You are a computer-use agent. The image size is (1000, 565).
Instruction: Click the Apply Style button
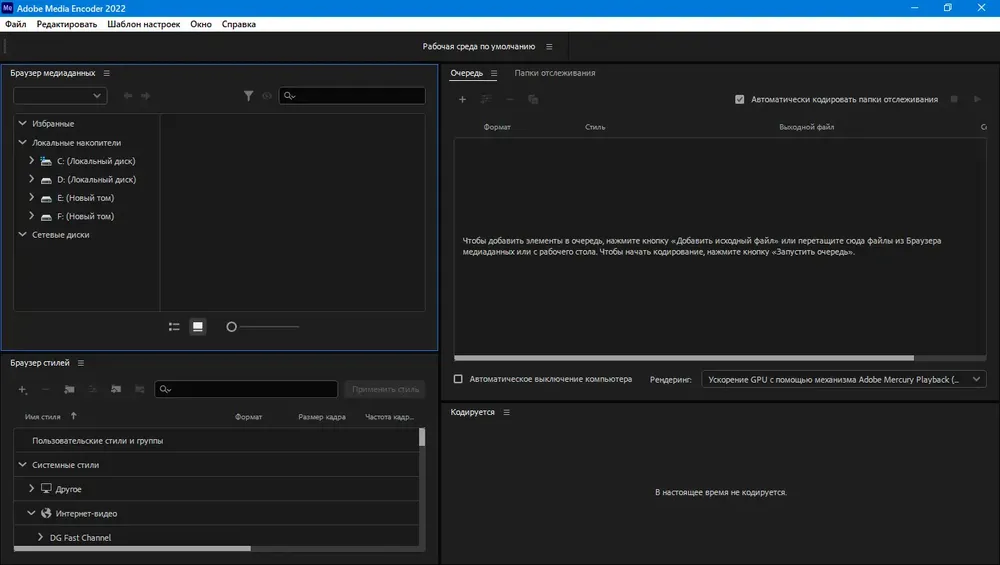(385, 389)
